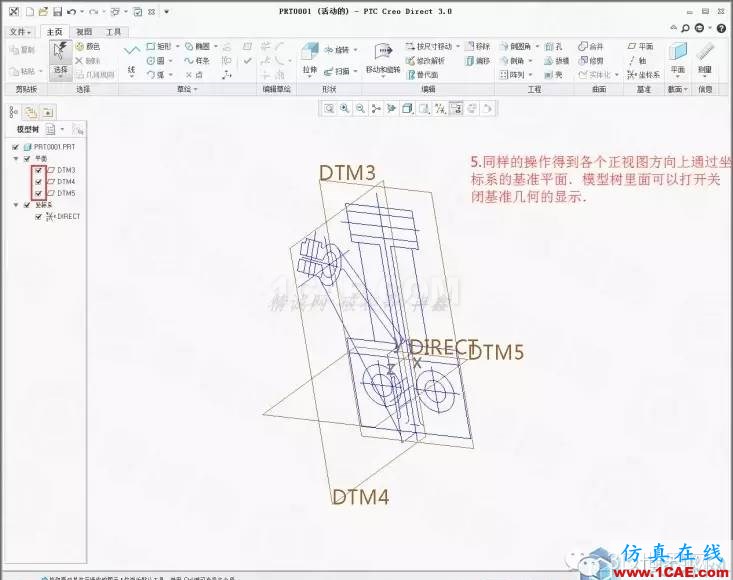This screenshot has width=733, height=580.
Task: Click the 阵列 (Pattern) button
Action: (512, 75)
